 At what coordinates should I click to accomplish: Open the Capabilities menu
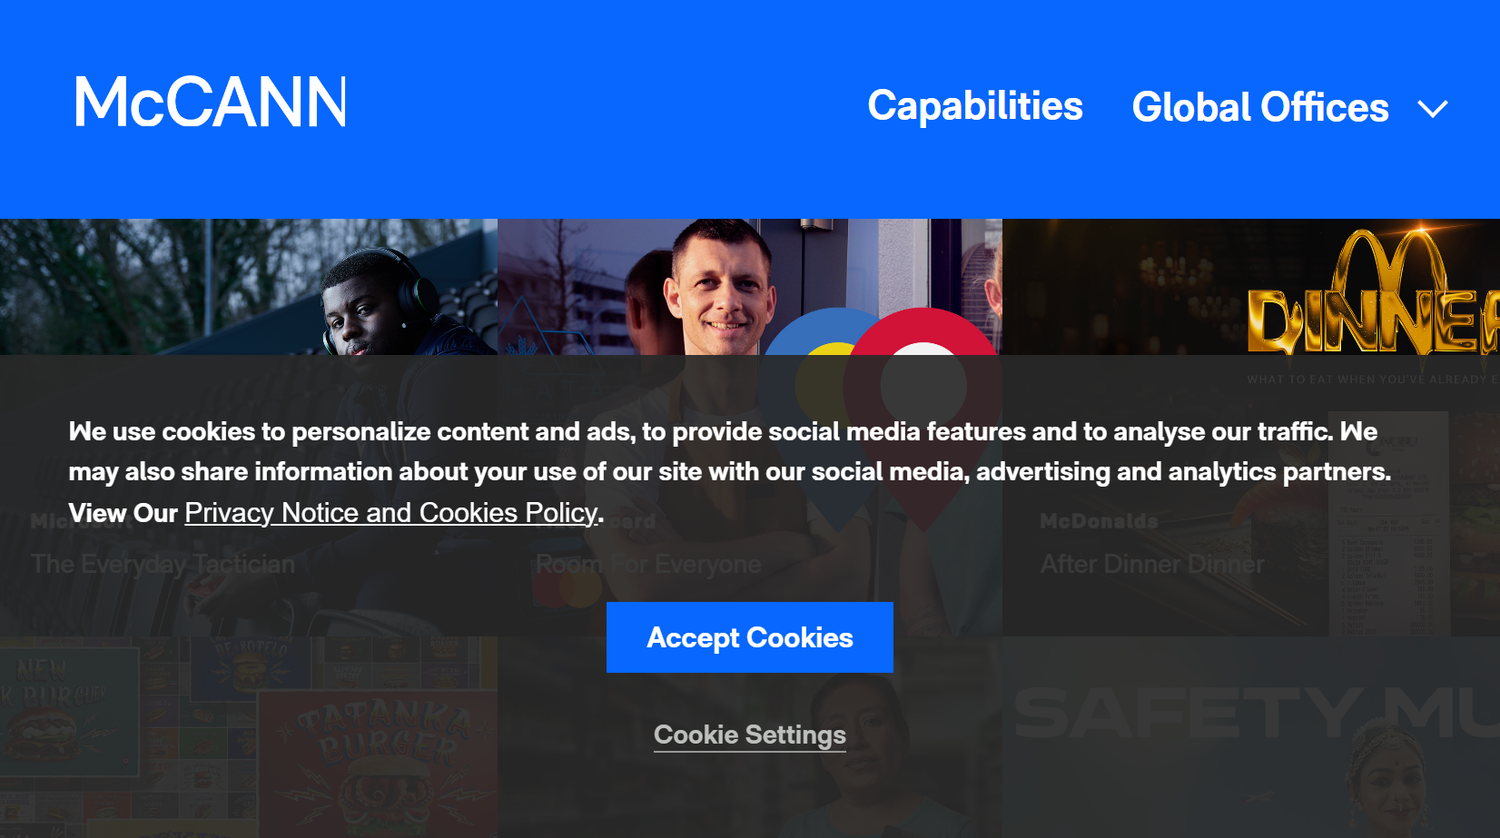(x=975, y=107)
